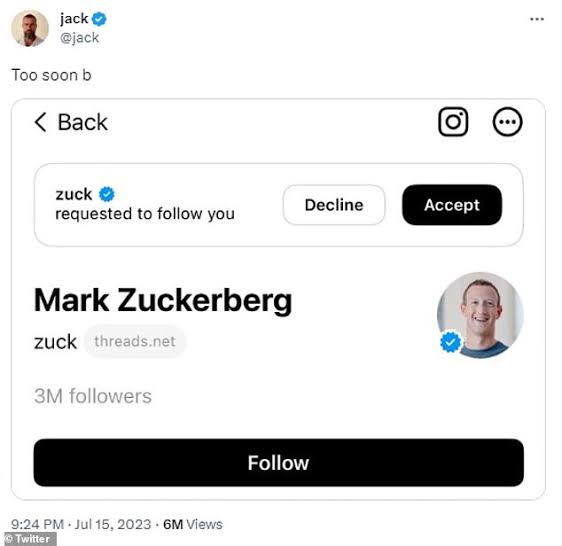The image size is (562, 546).
Task: Open the circled three-dots options menu
Action: tap(507, 122)
